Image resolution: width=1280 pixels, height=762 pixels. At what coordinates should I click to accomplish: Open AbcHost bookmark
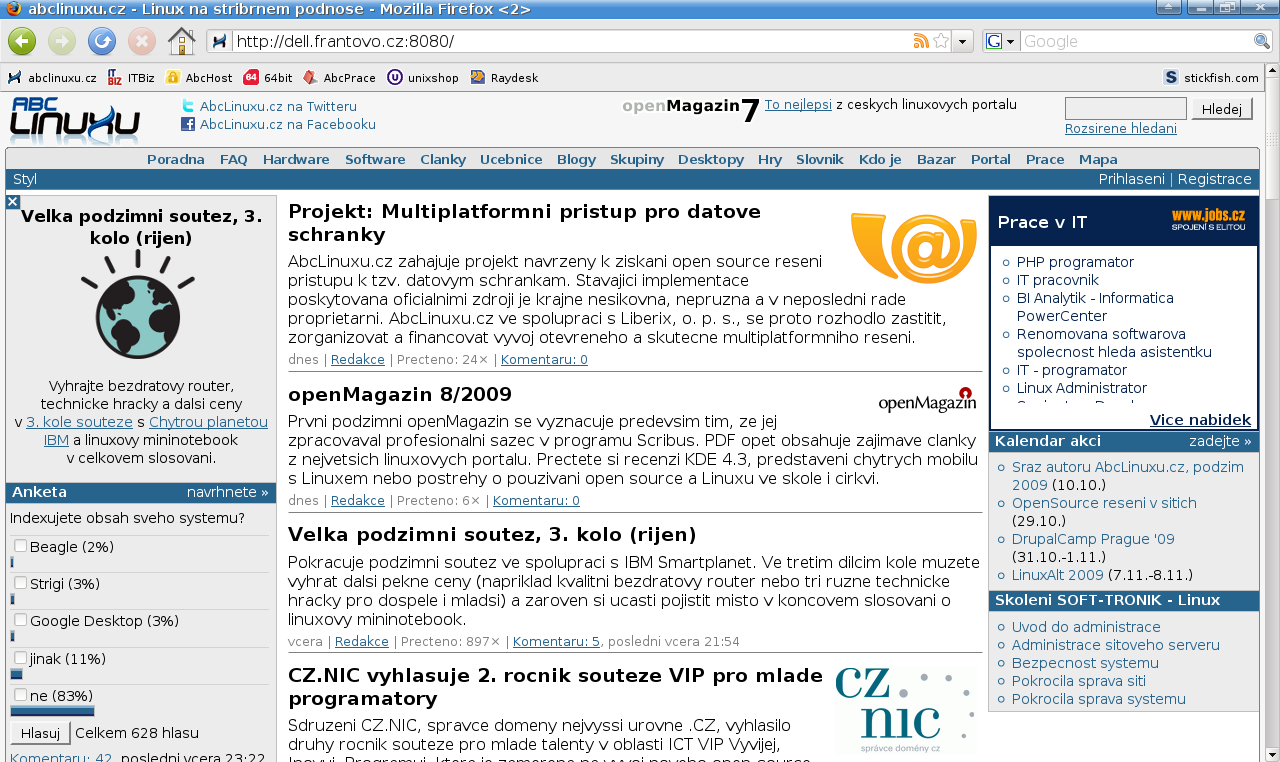199,77
